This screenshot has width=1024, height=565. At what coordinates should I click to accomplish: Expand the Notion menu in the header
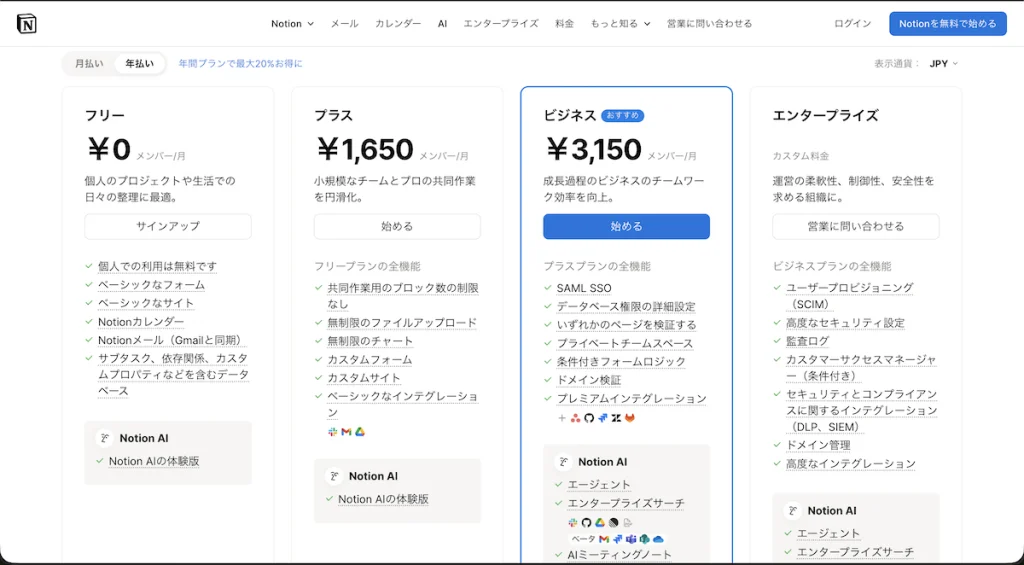point(293,24)
